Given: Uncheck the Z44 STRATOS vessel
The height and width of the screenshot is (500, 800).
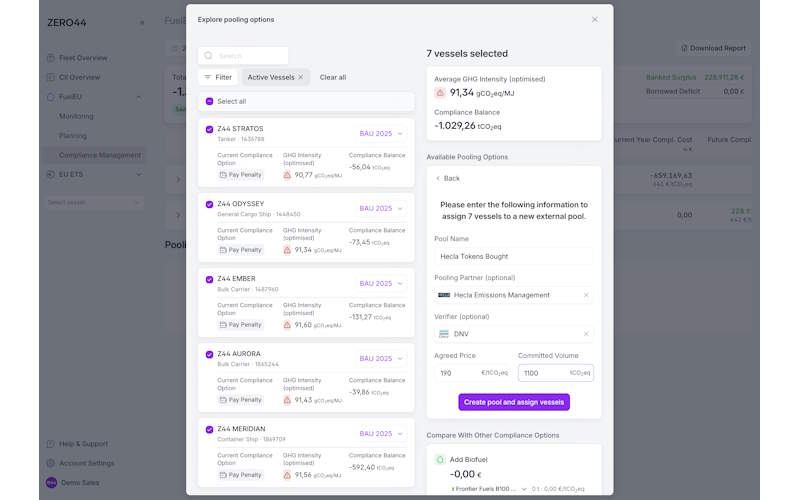Looking at the screenshot, I should click(x=209, y=129).
